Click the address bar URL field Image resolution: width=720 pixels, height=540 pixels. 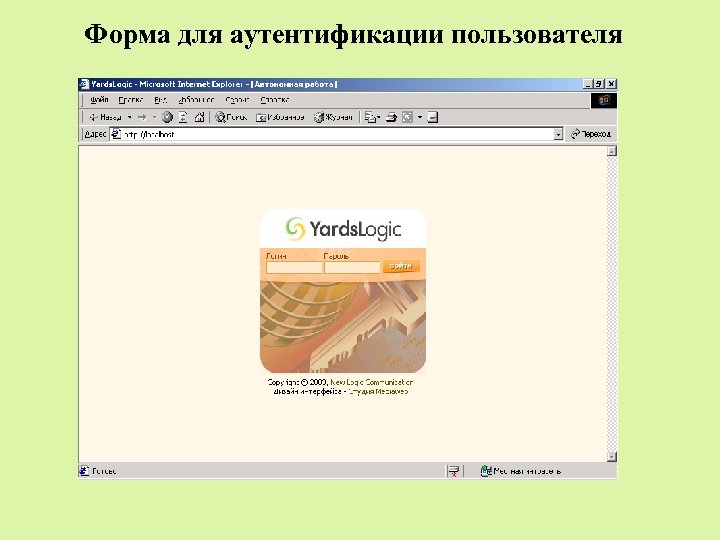click(338, 134)
